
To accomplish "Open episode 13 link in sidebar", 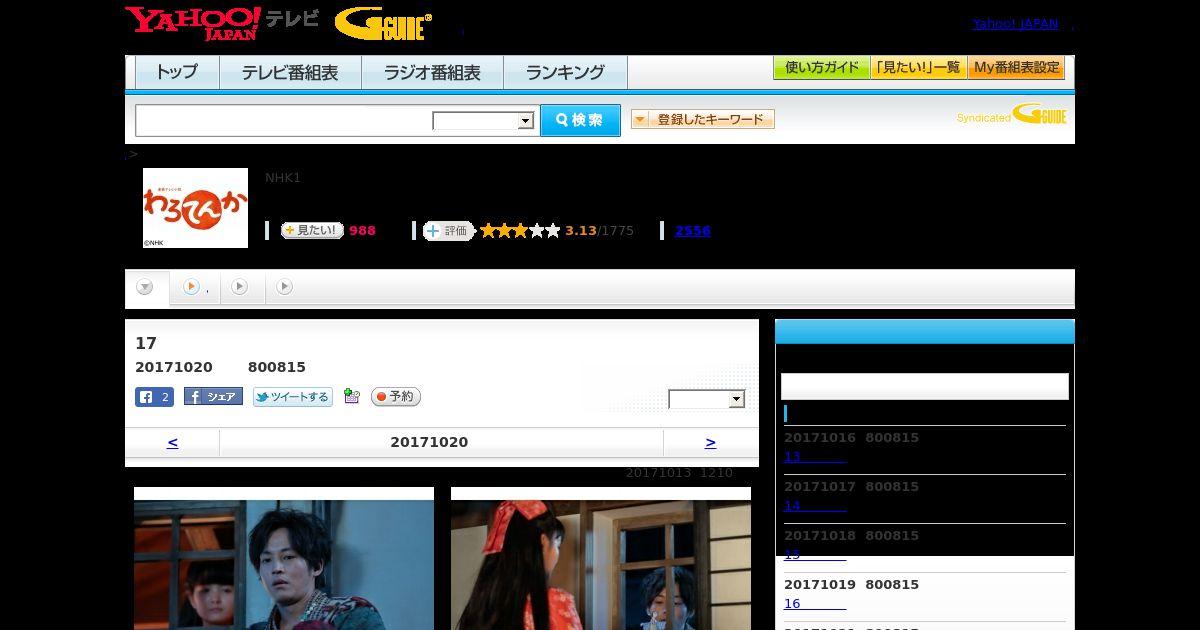I will (815, 457).
